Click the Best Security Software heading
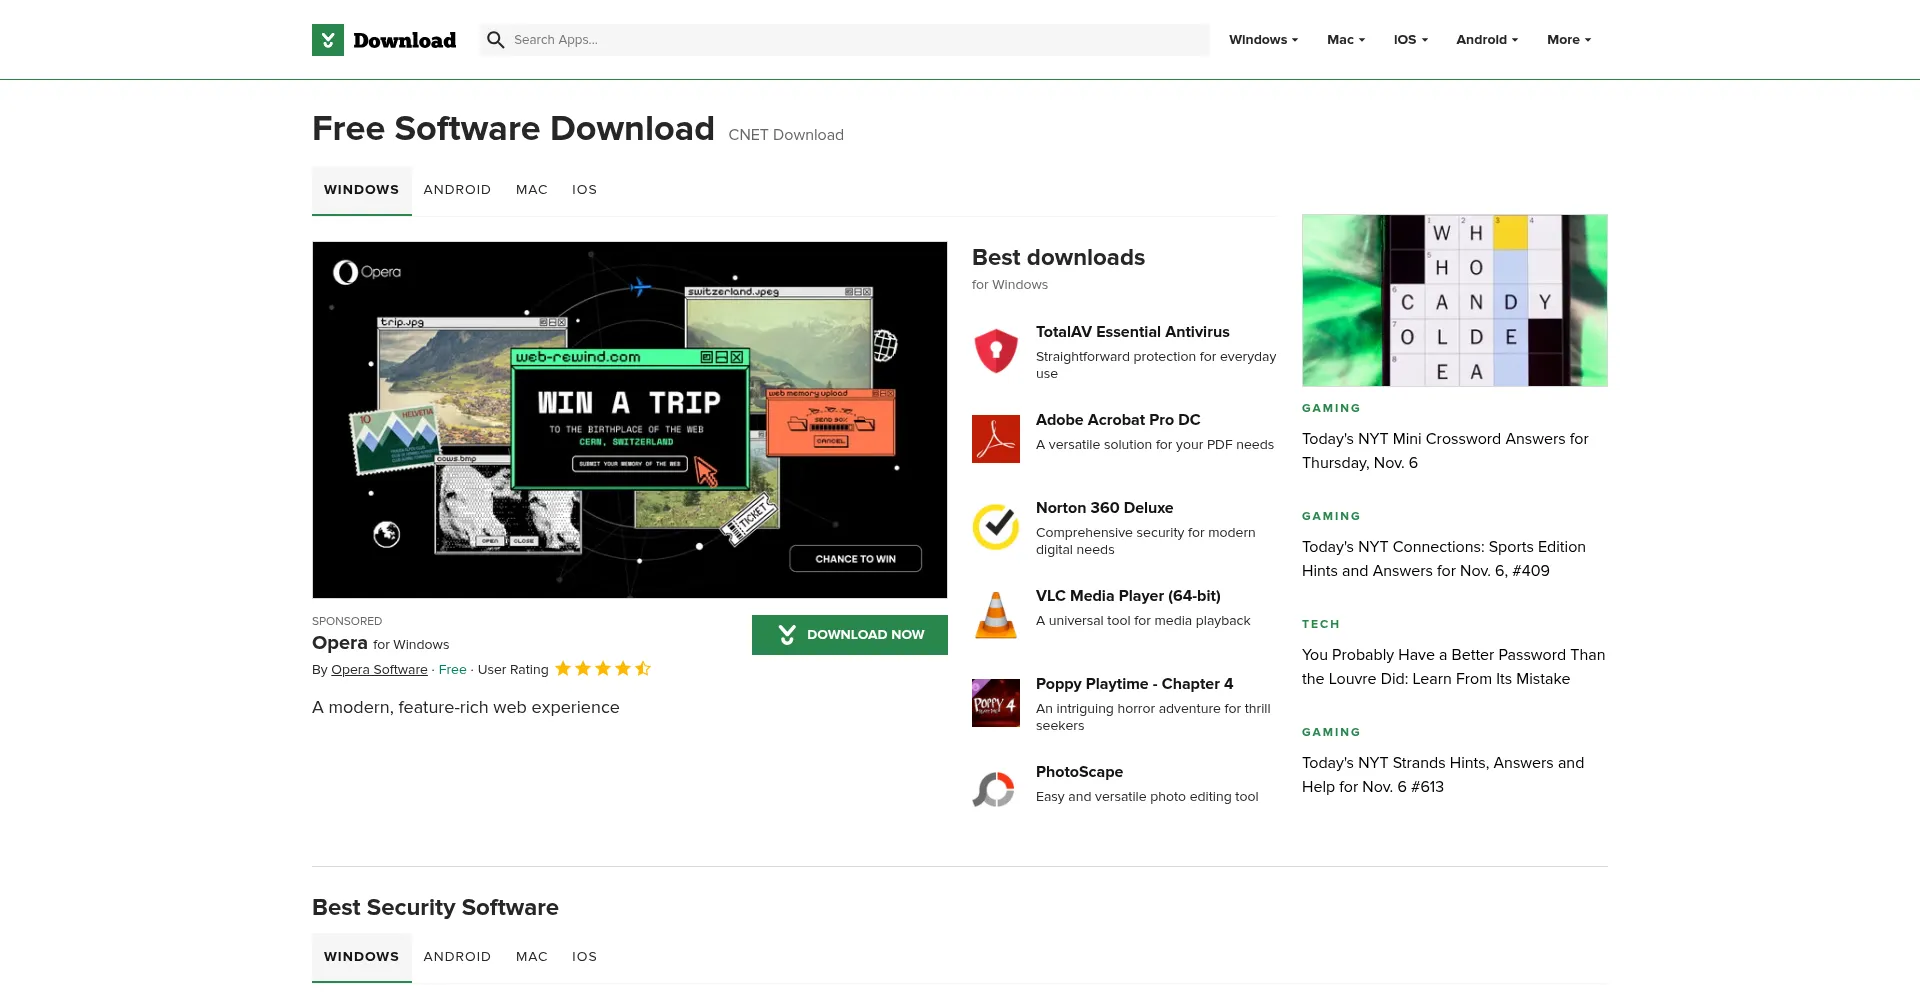This screenshot has height=993, width=1920. tap(435, 908)
